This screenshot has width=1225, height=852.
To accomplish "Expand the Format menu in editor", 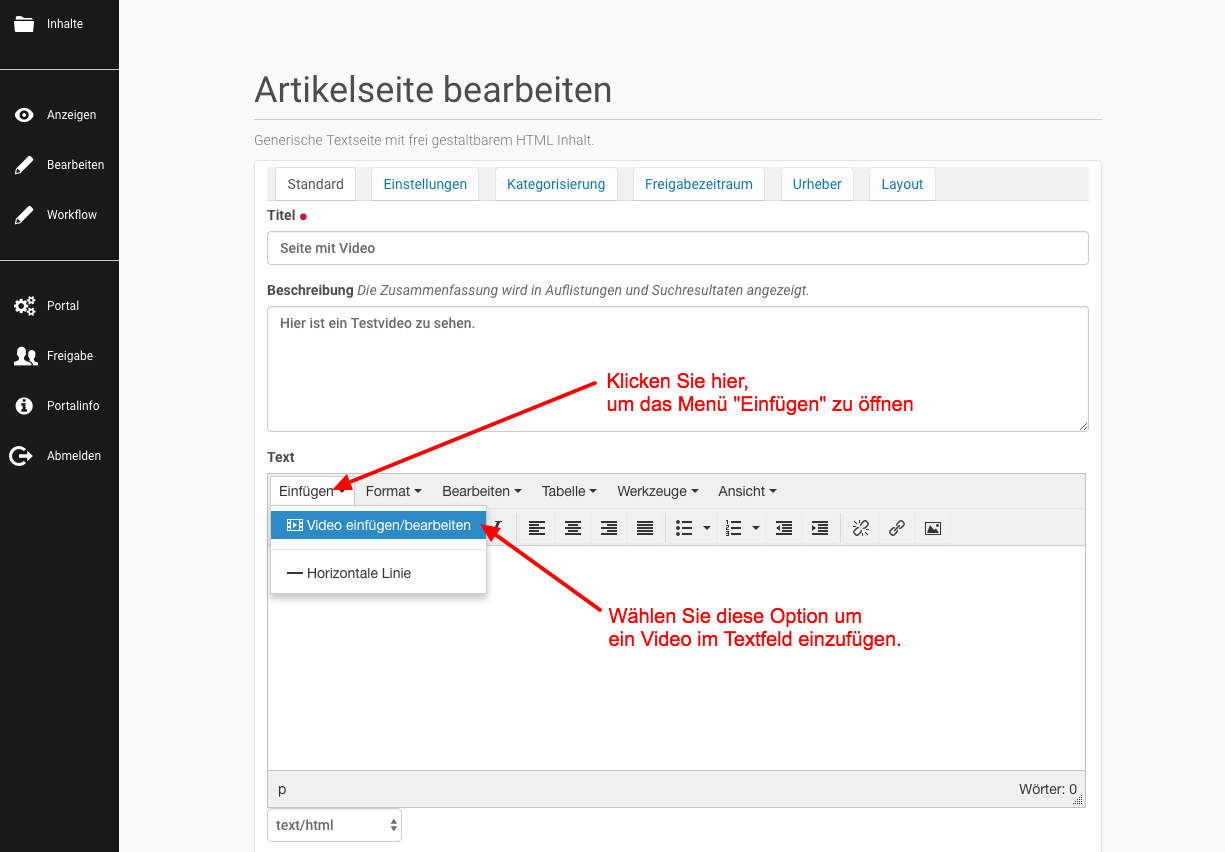I will 393,491.
